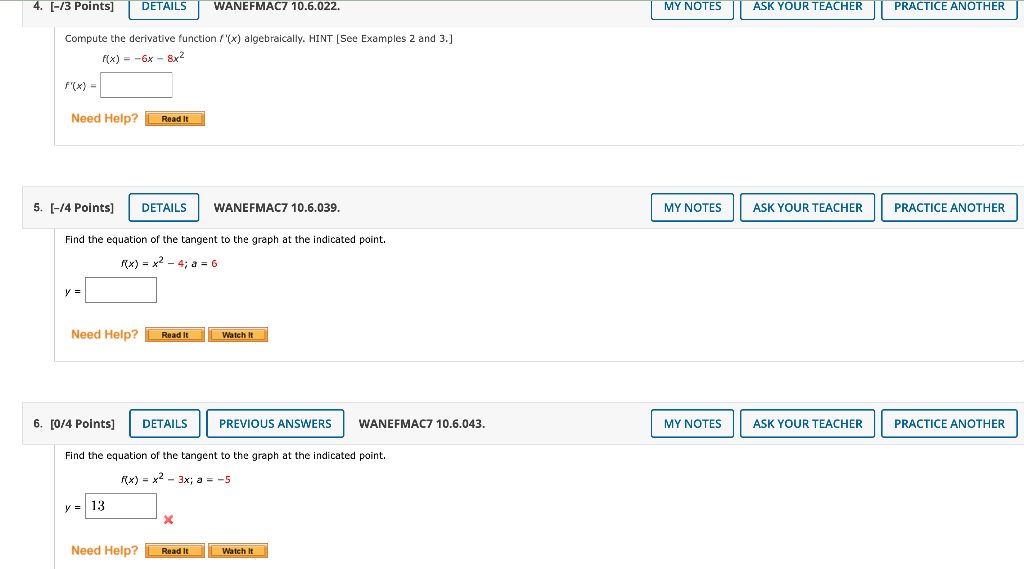This screenshot has height=569, width=1024.
Task: View PREVIOUS ANSWERS for question 6
Action: point(275,424)
